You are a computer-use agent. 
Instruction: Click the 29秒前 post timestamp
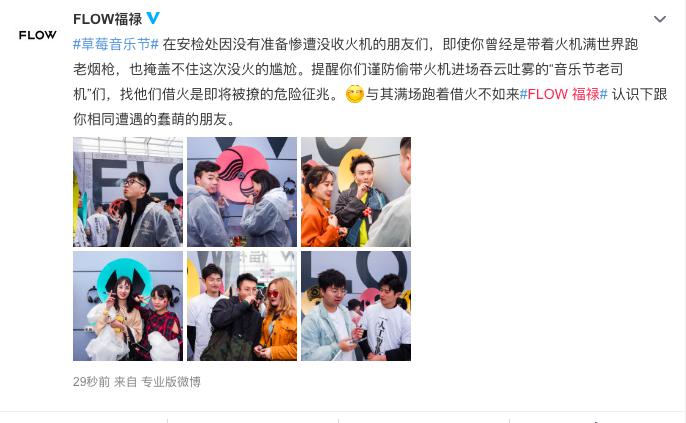(91, 381)
